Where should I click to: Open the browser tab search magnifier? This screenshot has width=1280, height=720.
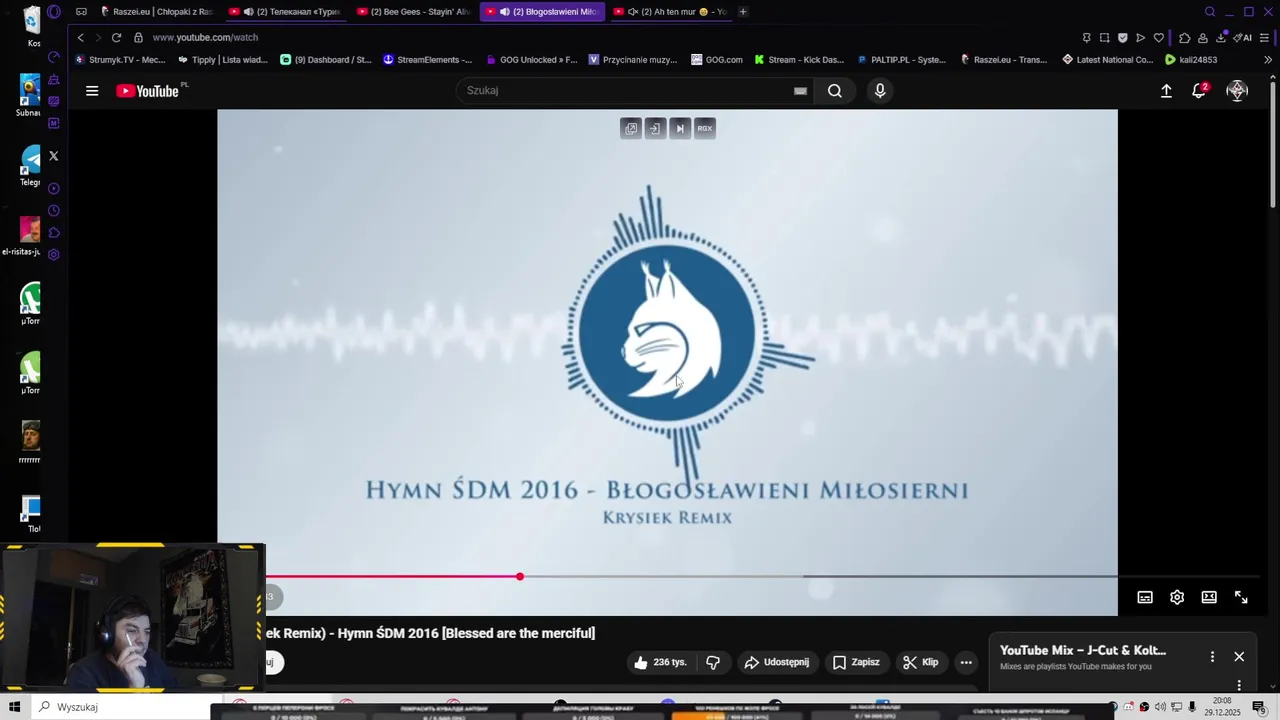click(x=1210, y=12)
